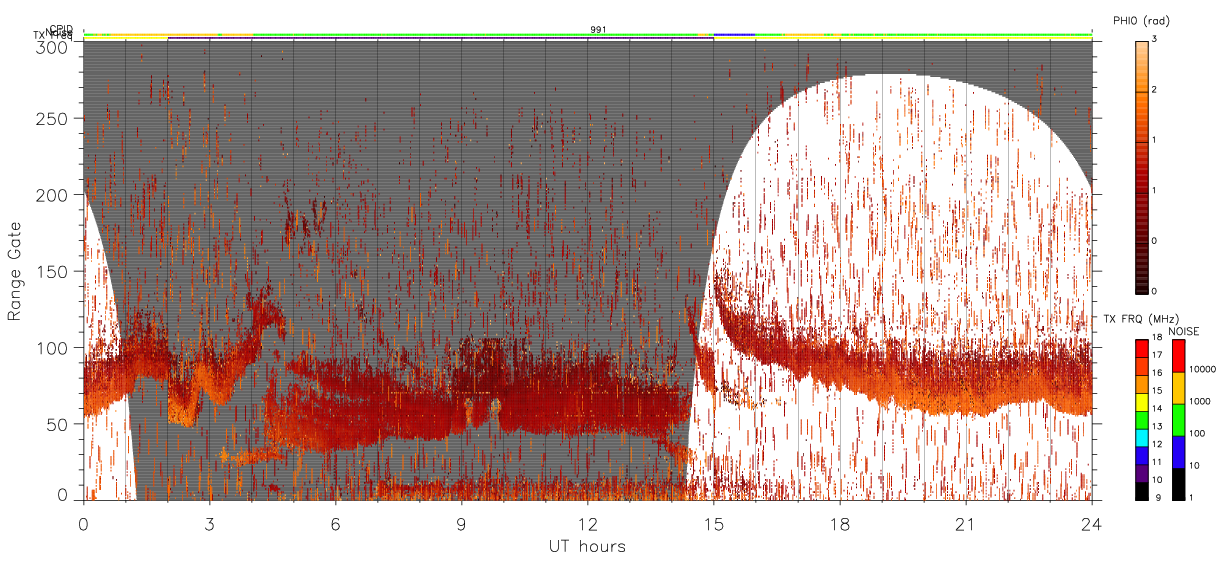
Task: Click the x-axis tick label 18 under the plot
Action: [x=839, y=524]
